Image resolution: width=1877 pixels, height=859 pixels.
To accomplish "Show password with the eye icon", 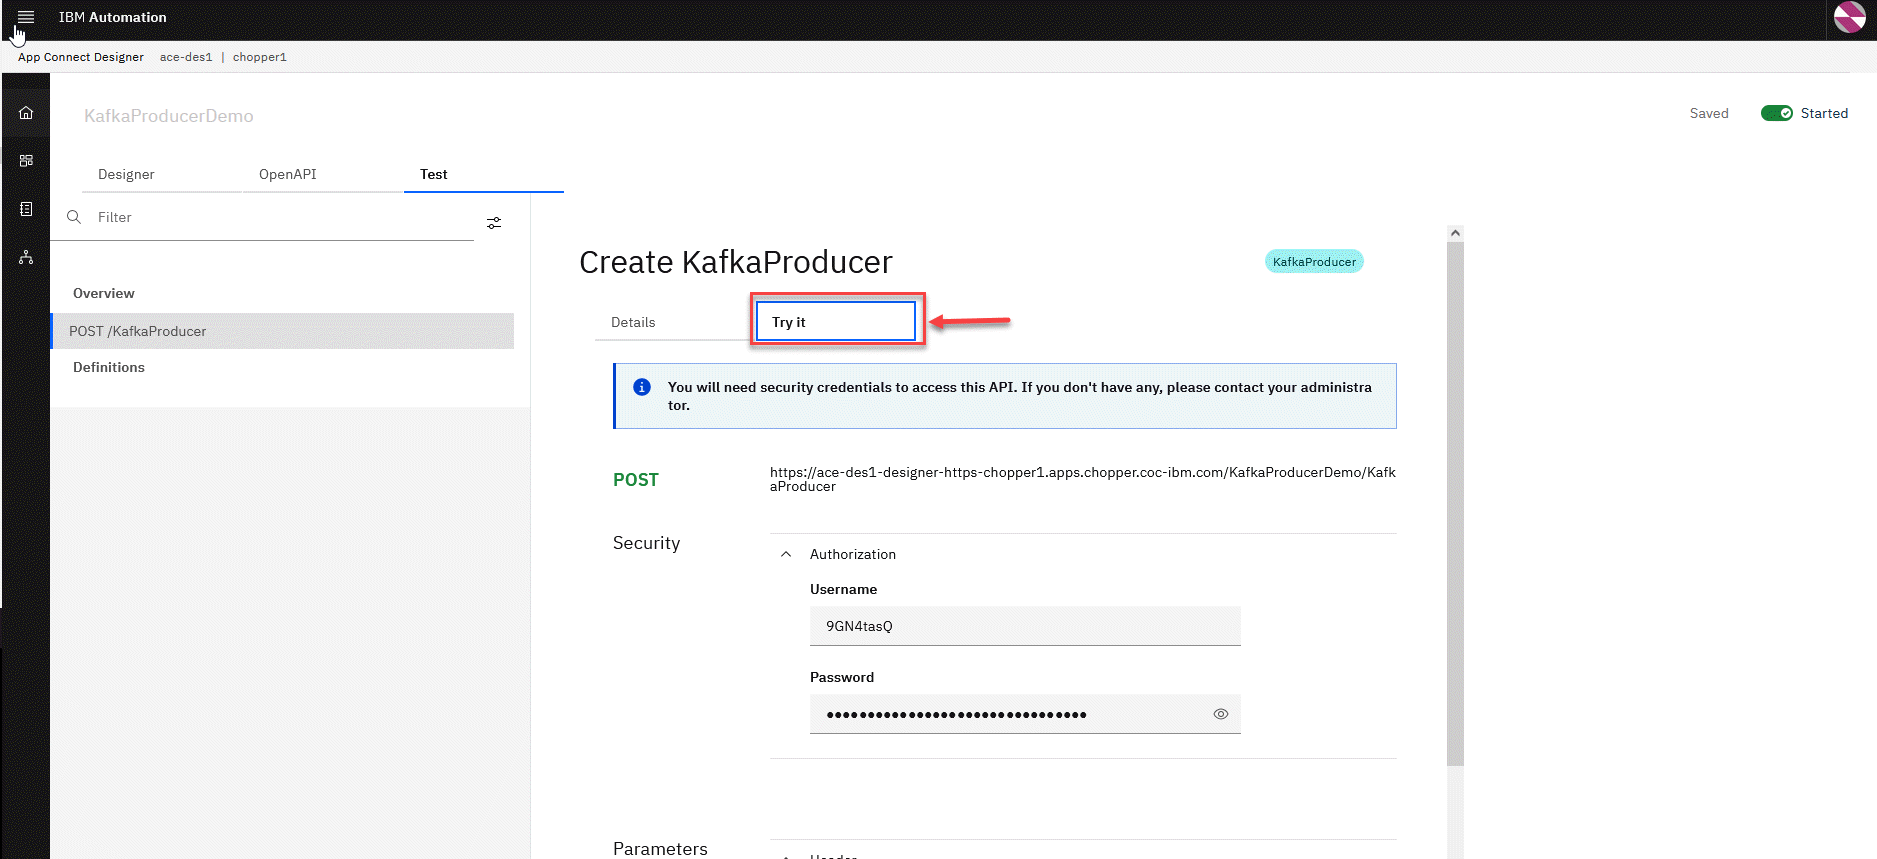I will tap(1220, 714).
